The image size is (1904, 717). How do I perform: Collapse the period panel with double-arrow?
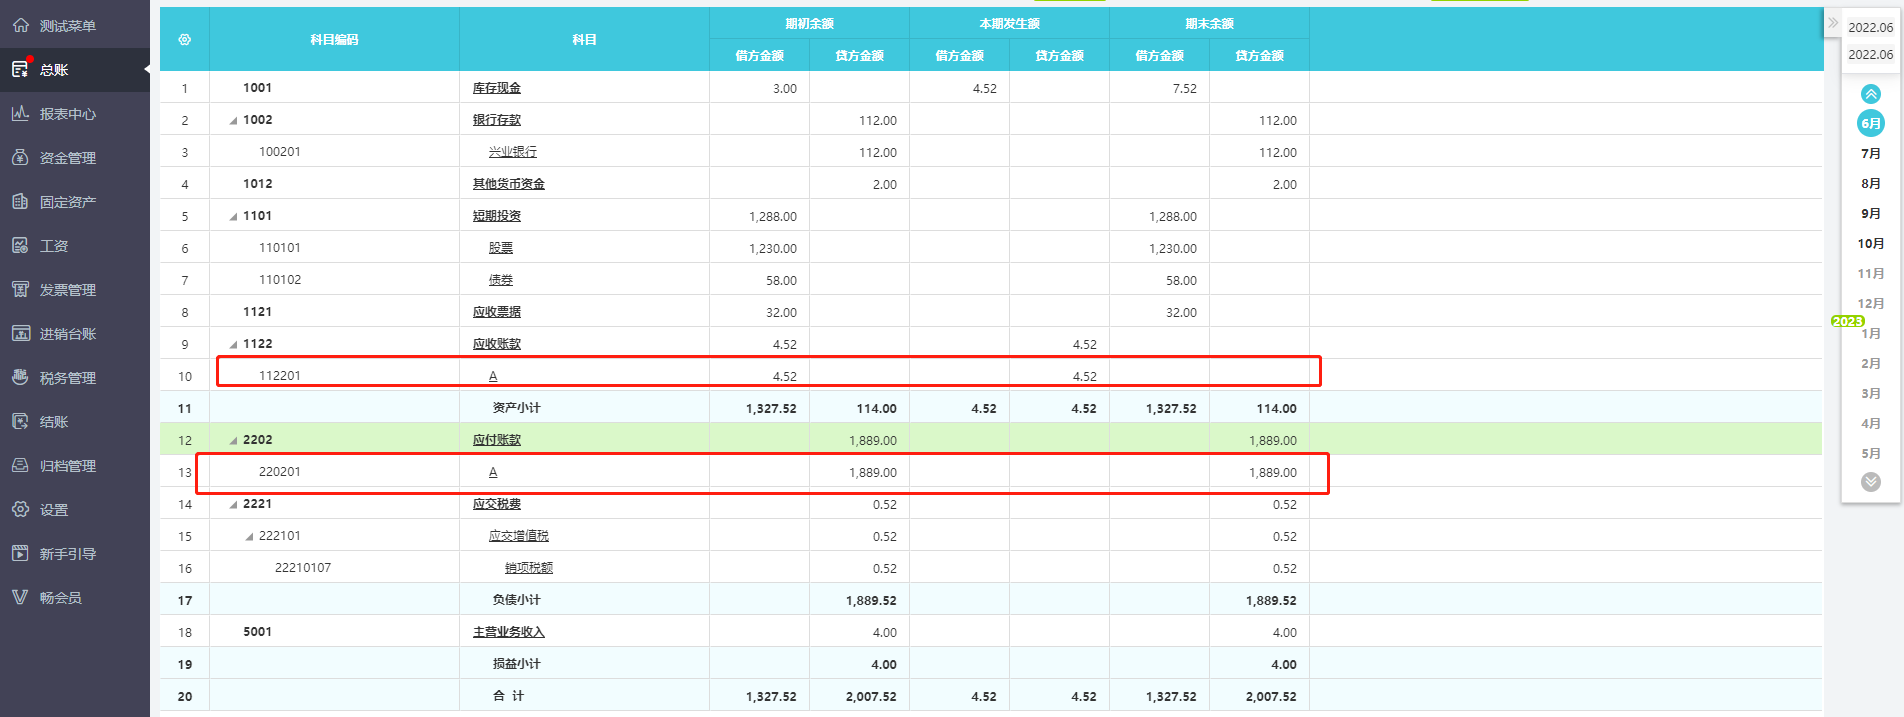1833,22
